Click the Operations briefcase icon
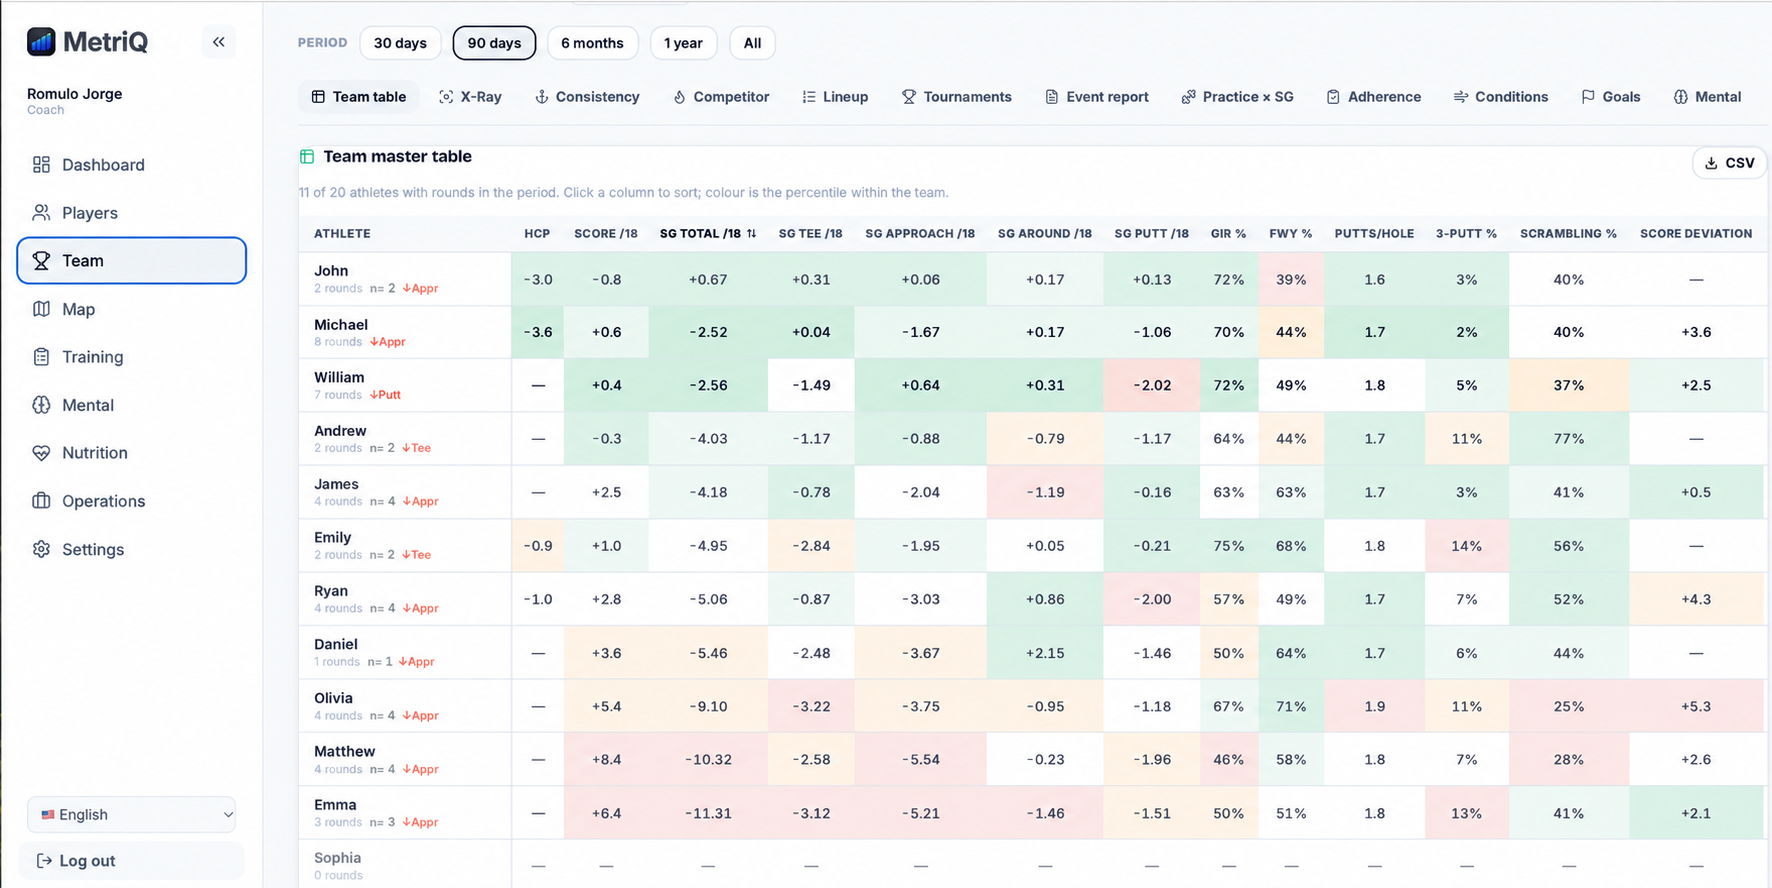The width and height of the screenshot is (1772, 888). (x=41, y=501)
